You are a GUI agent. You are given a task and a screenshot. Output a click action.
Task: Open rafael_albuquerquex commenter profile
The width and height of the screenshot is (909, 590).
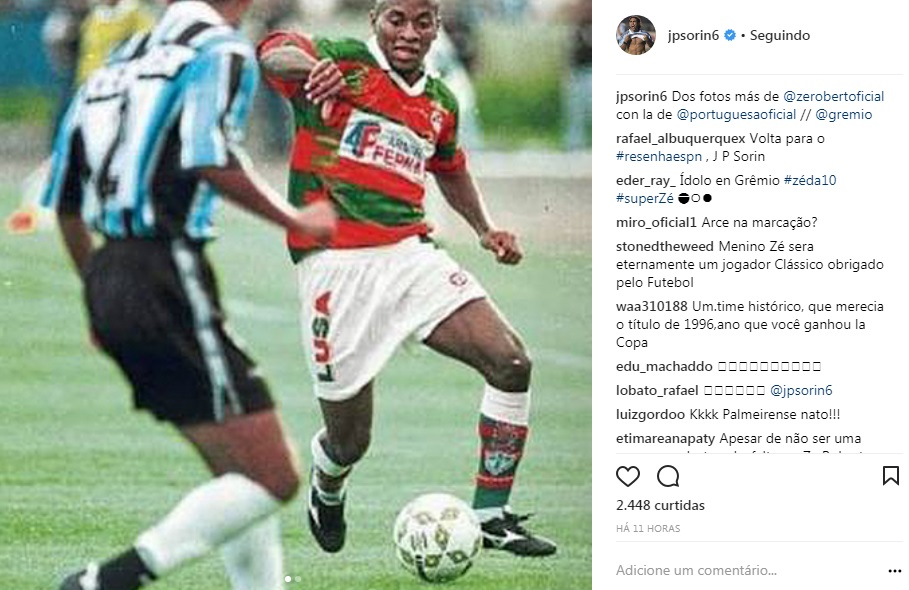coord(681,138)
